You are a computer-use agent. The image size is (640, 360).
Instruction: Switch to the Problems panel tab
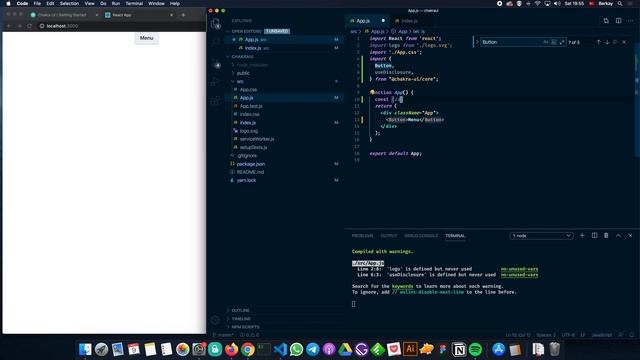[362, 236]
